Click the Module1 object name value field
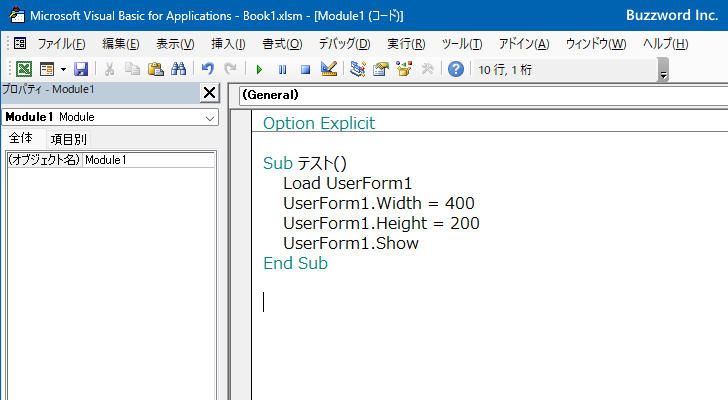The width and height of the screenshot is (728, 400). pyautogui.click(x=149, y=160)
